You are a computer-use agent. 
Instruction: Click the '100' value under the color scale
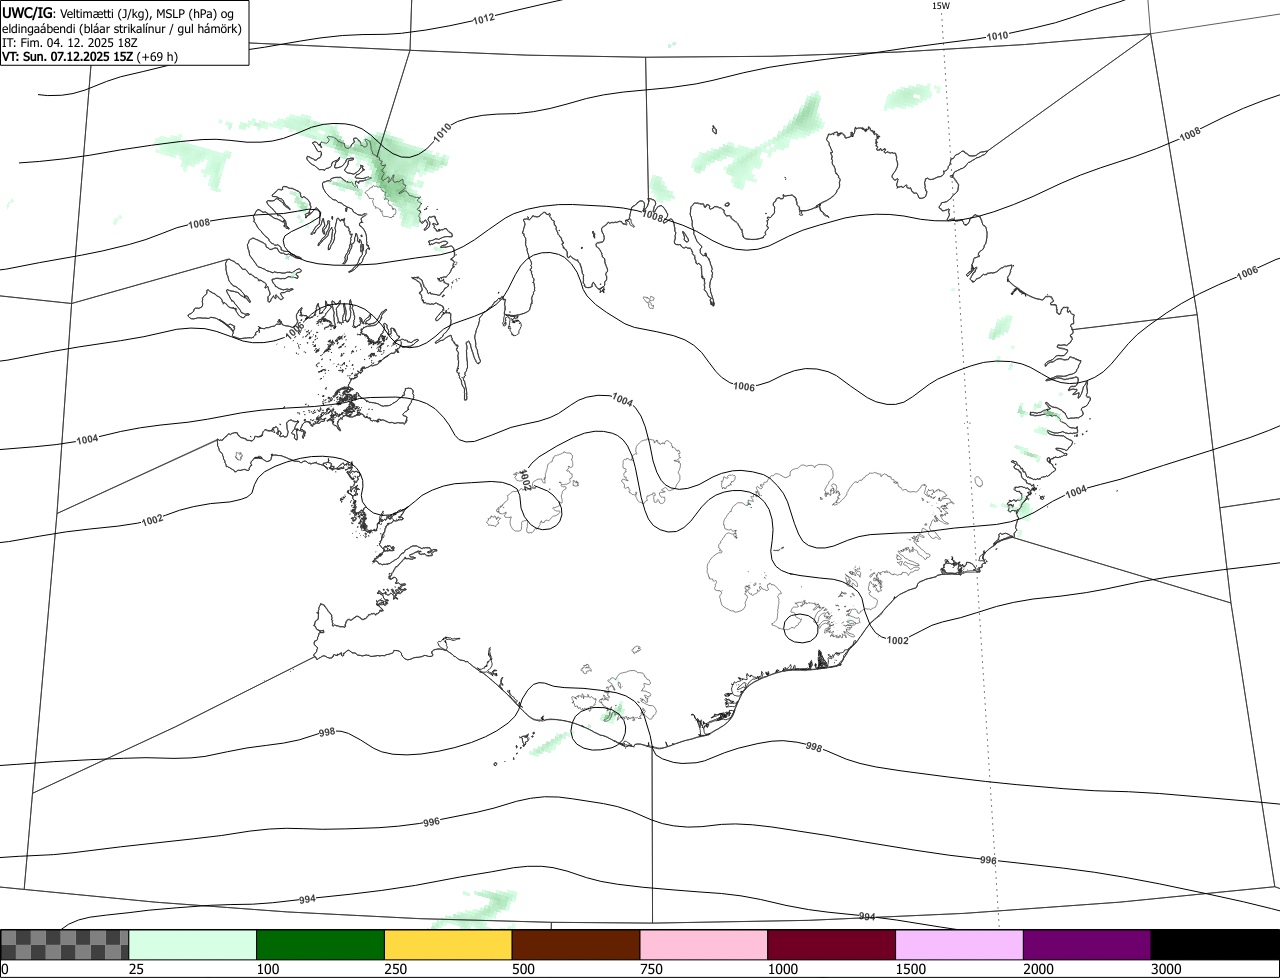coord(269,969)
